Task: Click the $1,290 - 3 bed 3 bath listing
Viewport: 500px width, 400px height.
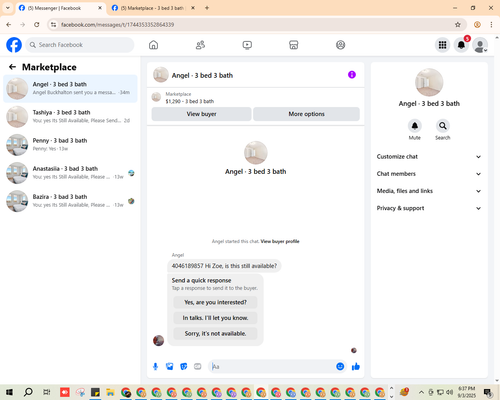Action: (x=190, y=101)
